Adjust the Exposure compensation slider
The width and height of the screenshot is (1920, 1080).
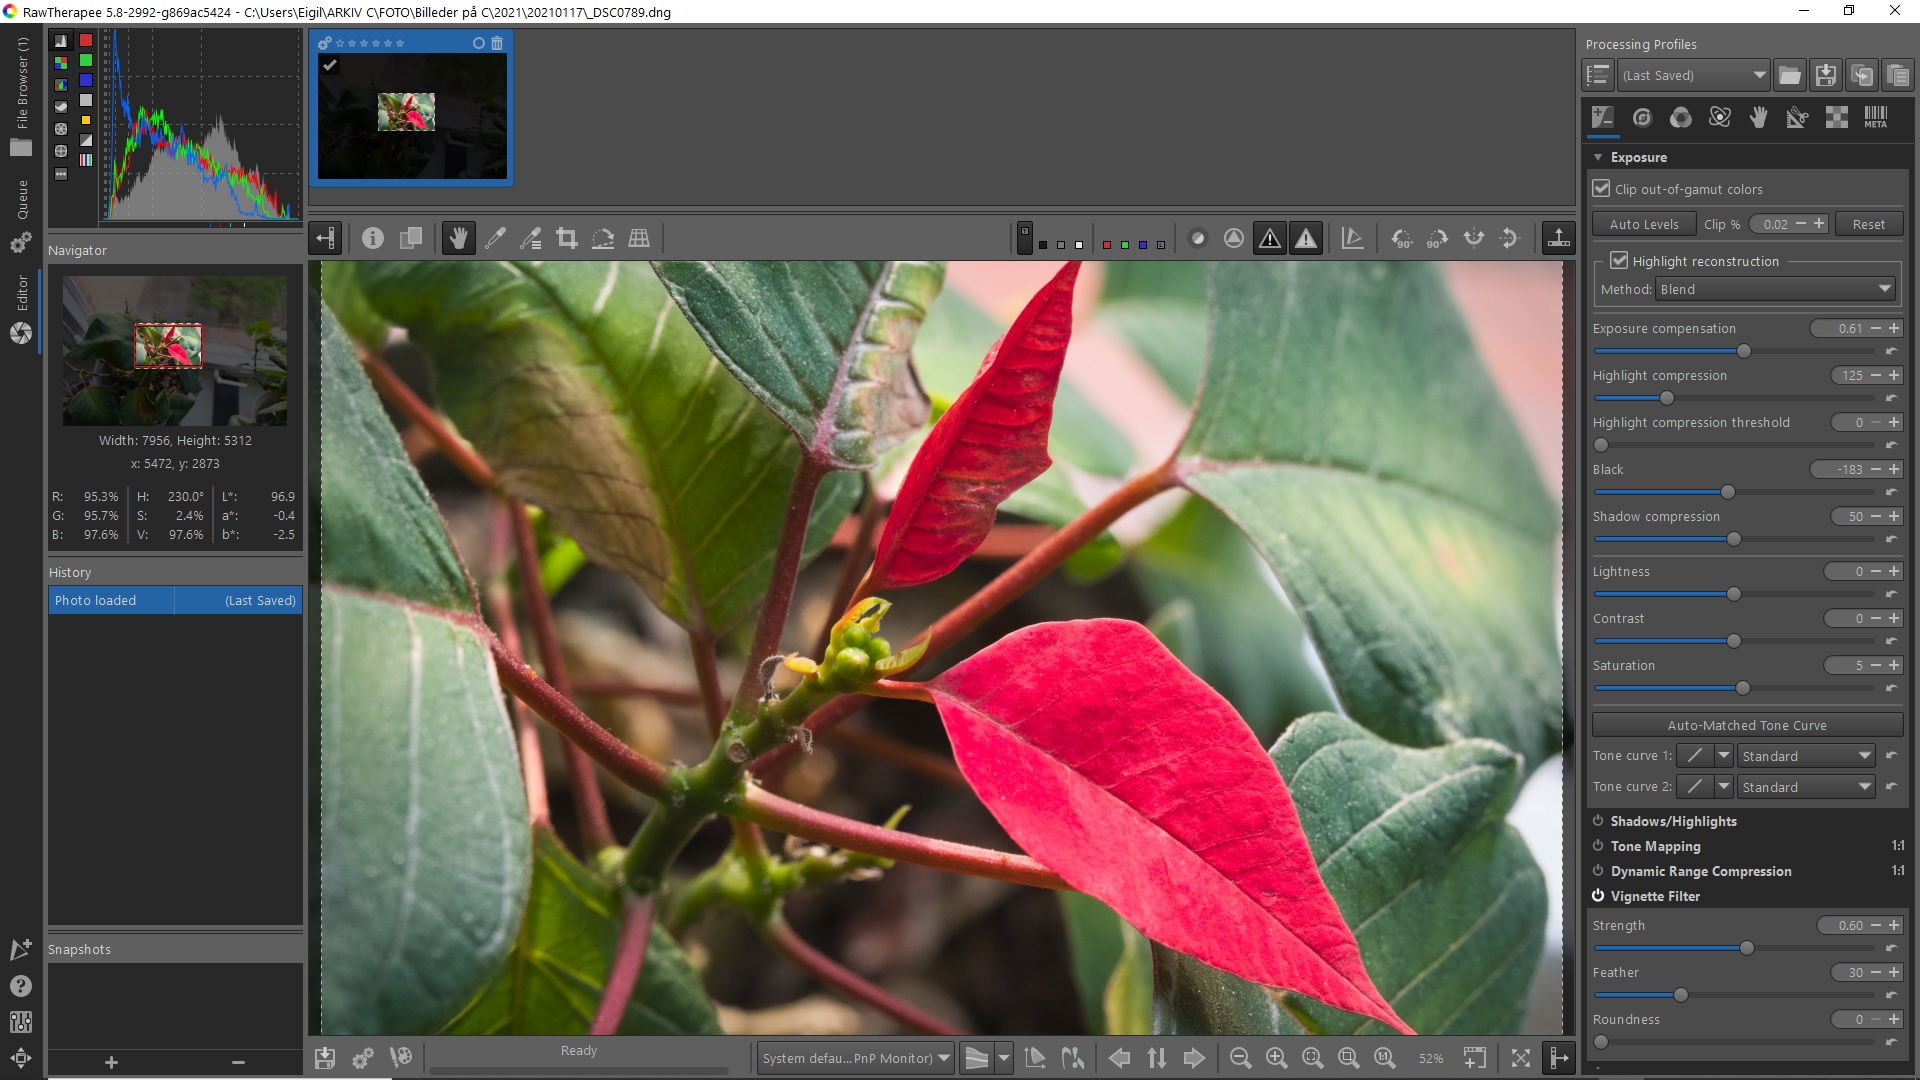point(1744,351)
